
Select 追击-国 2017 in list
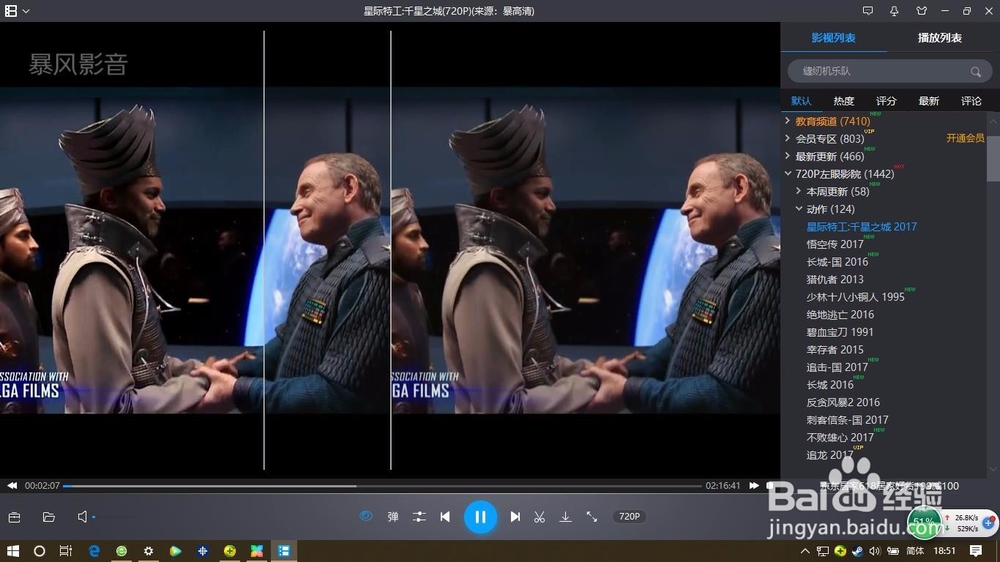(837, 367)
